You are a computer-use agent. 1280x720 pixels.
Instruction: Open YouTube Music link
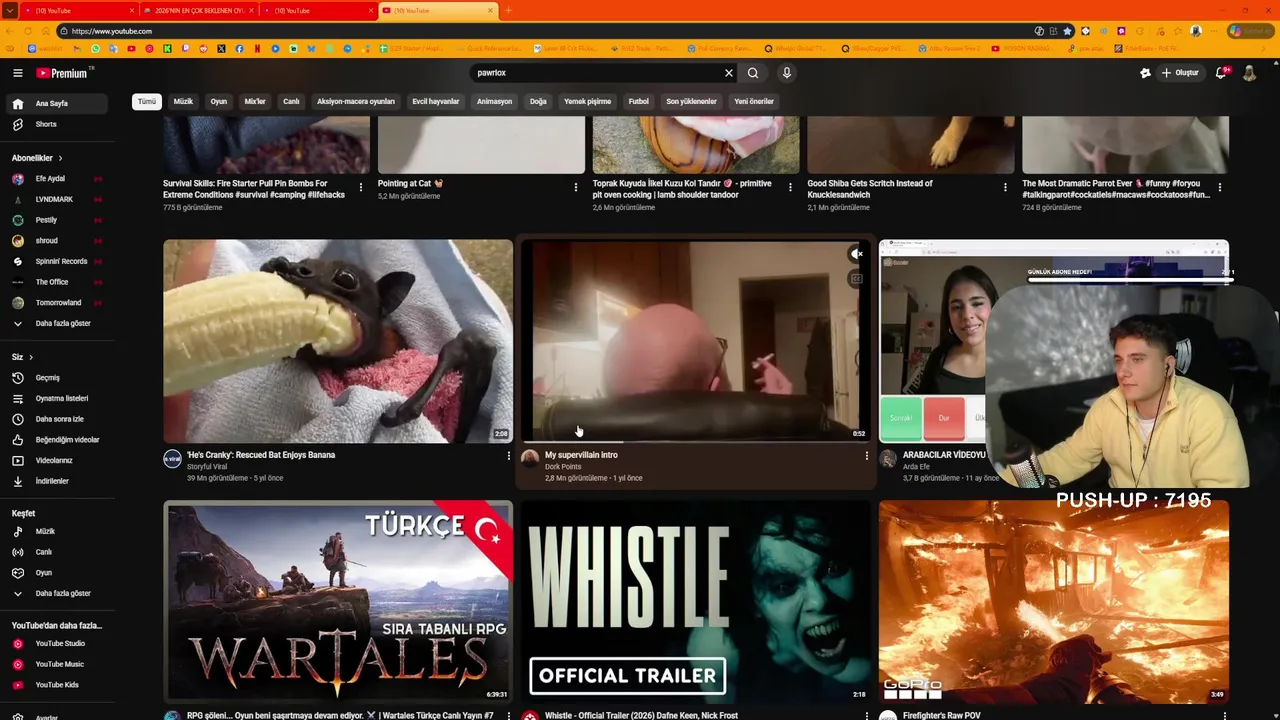[57, 664]
